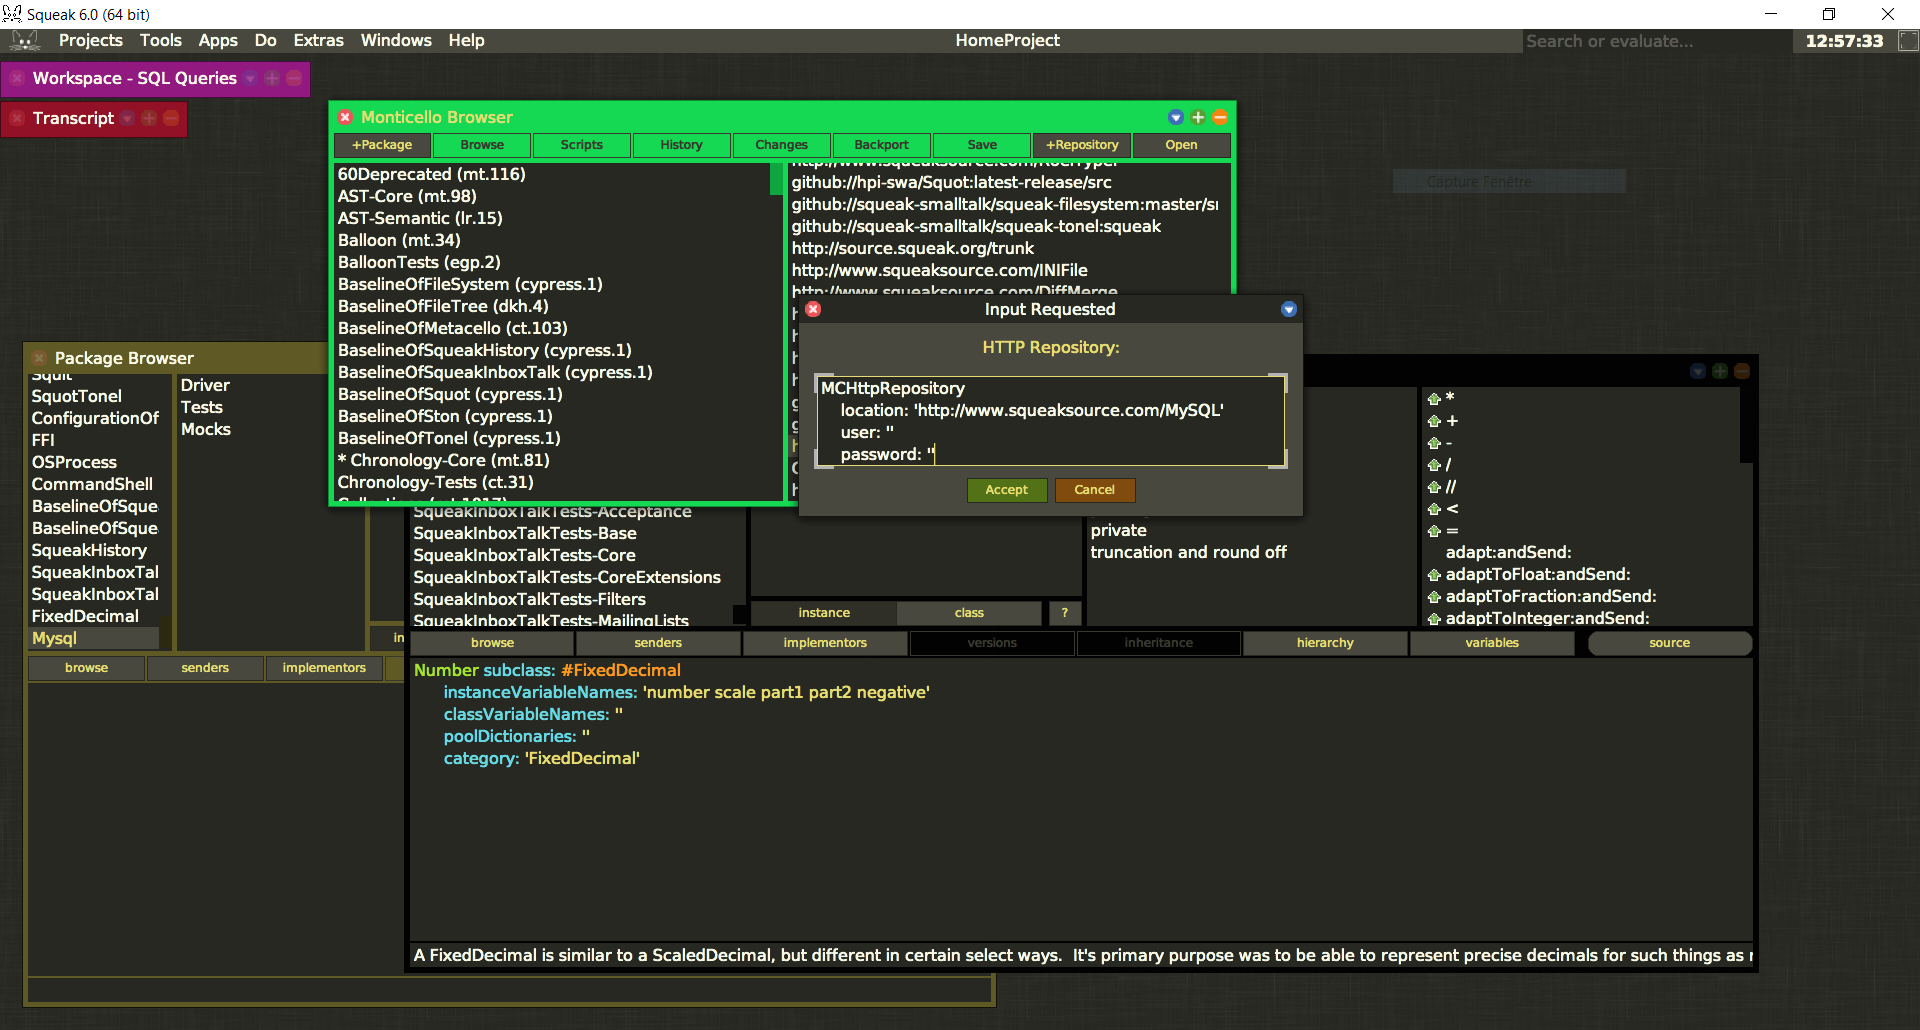Open the Windows menu
Viewport: 1920px width, 1030px height.
click(396, 40)
